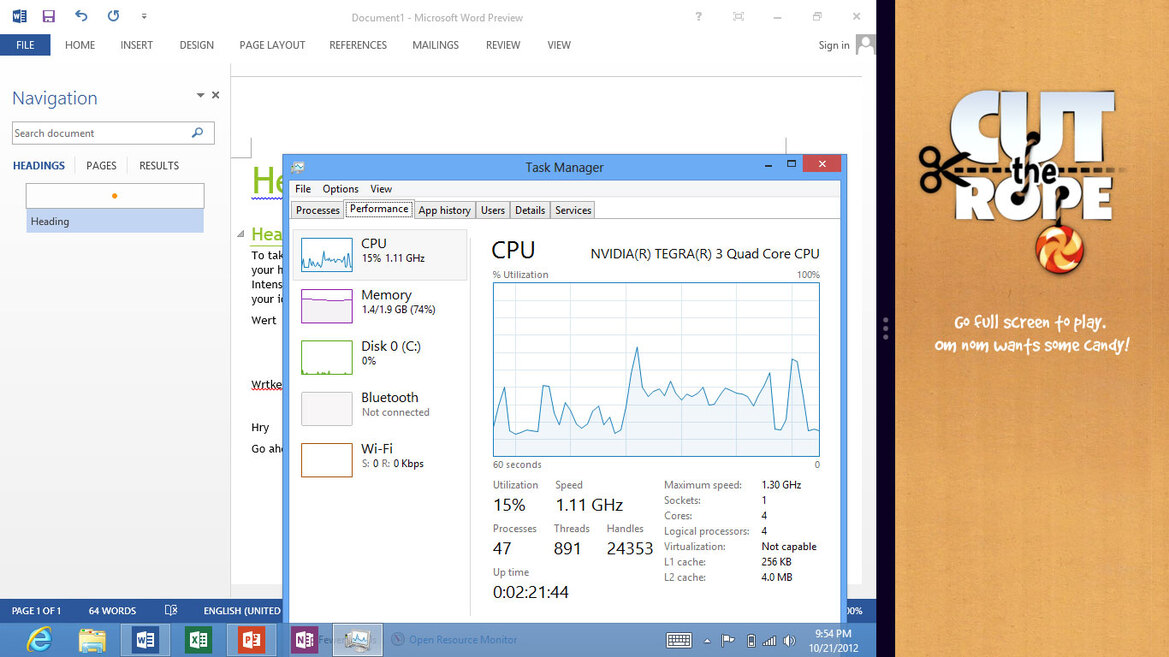Image resolution: width=1169 pixels, height=657 pixels.
Task: Open the Users tab in Task Manager
Action: click(x=493, y=210)
